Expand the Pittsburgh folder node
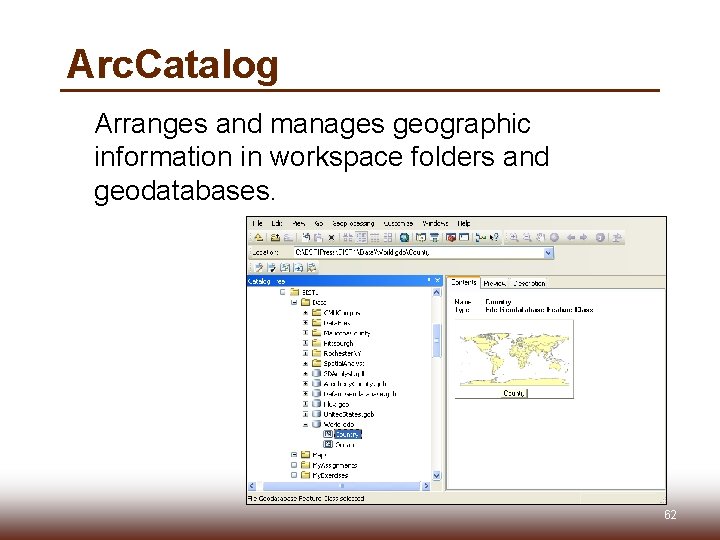The width and height of the screenshot is (720, 540). click(x=305, y=343)
